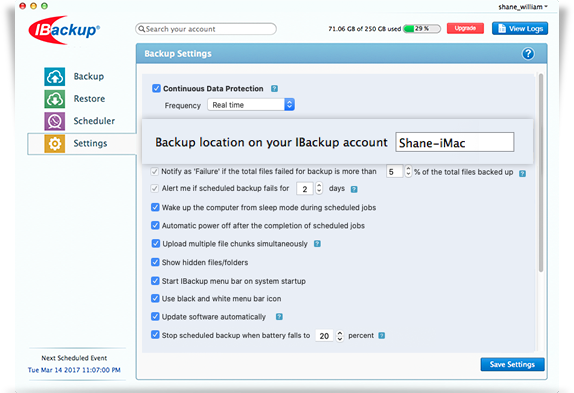This screenshot has height=393, width=574.
Task: Click the Save Settings button
Action: (512, 364)
